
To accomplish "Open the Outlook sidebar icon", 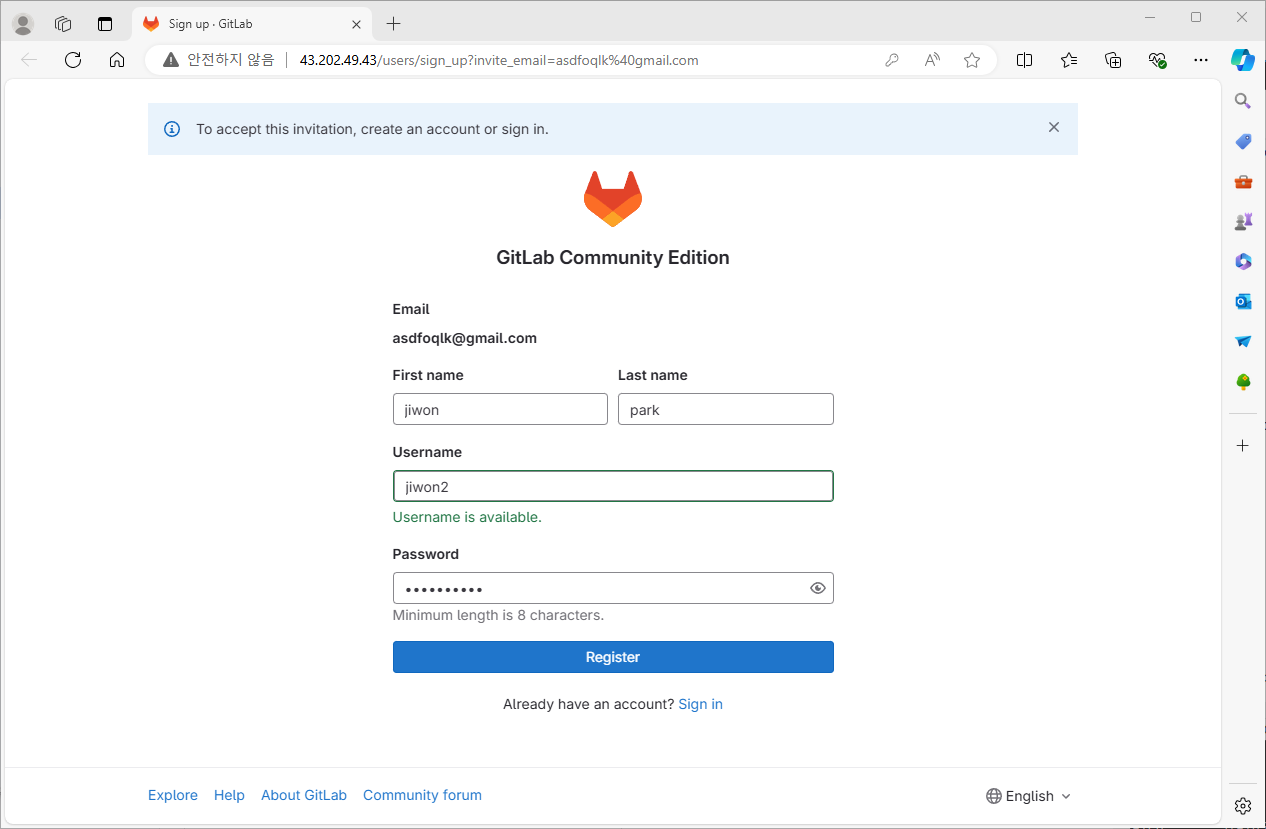I will pyautogui.click(x=1243, y=301).
